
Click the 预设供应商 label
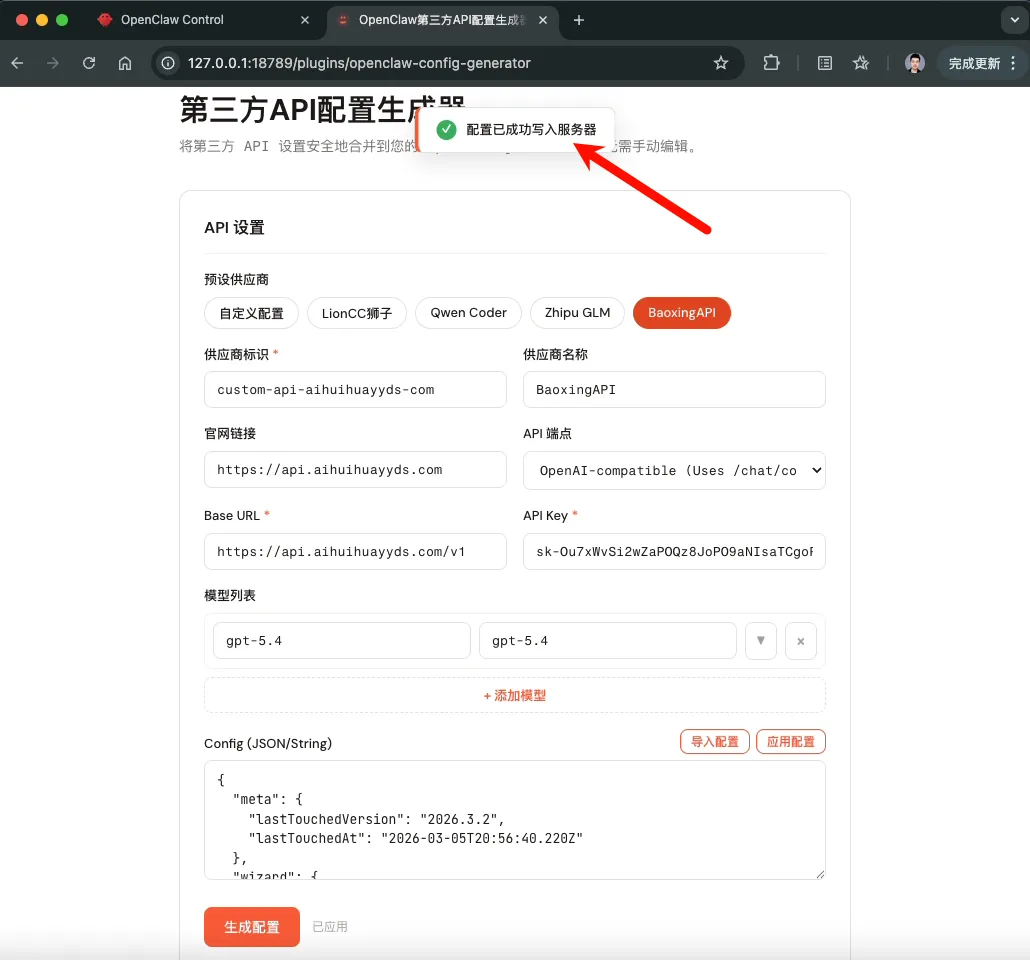[x=236, y=280]
